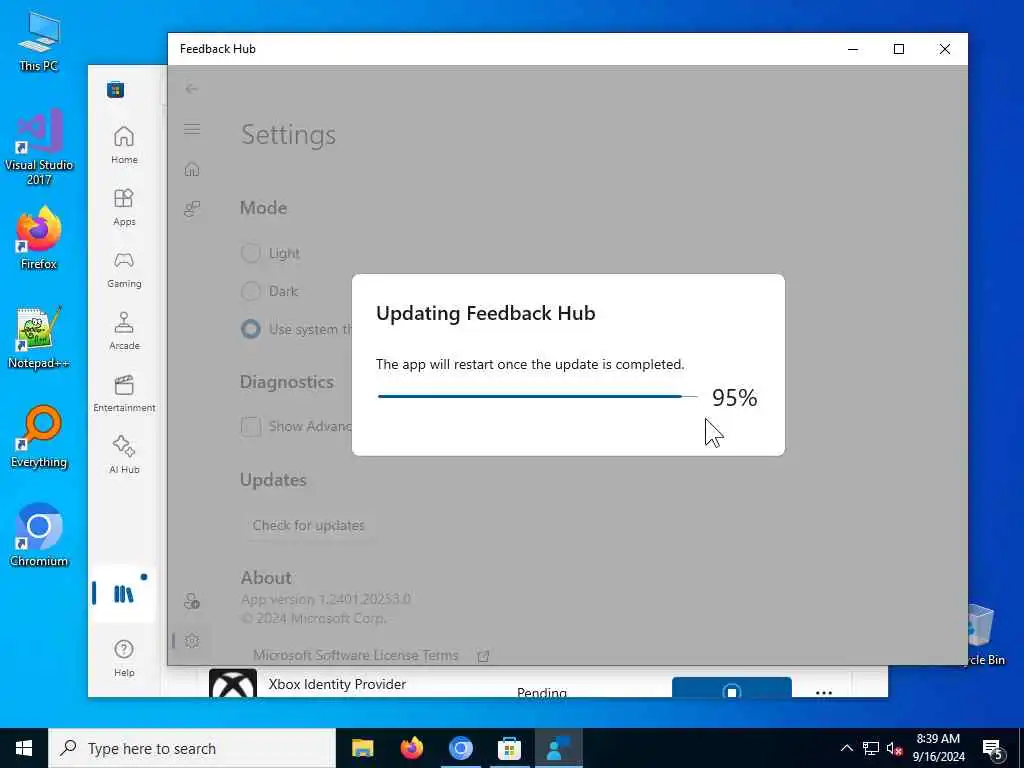Viewport: 1024px width, 768px height.
Task: Open File Explorer from taskbar
Action: coord(362,748)
